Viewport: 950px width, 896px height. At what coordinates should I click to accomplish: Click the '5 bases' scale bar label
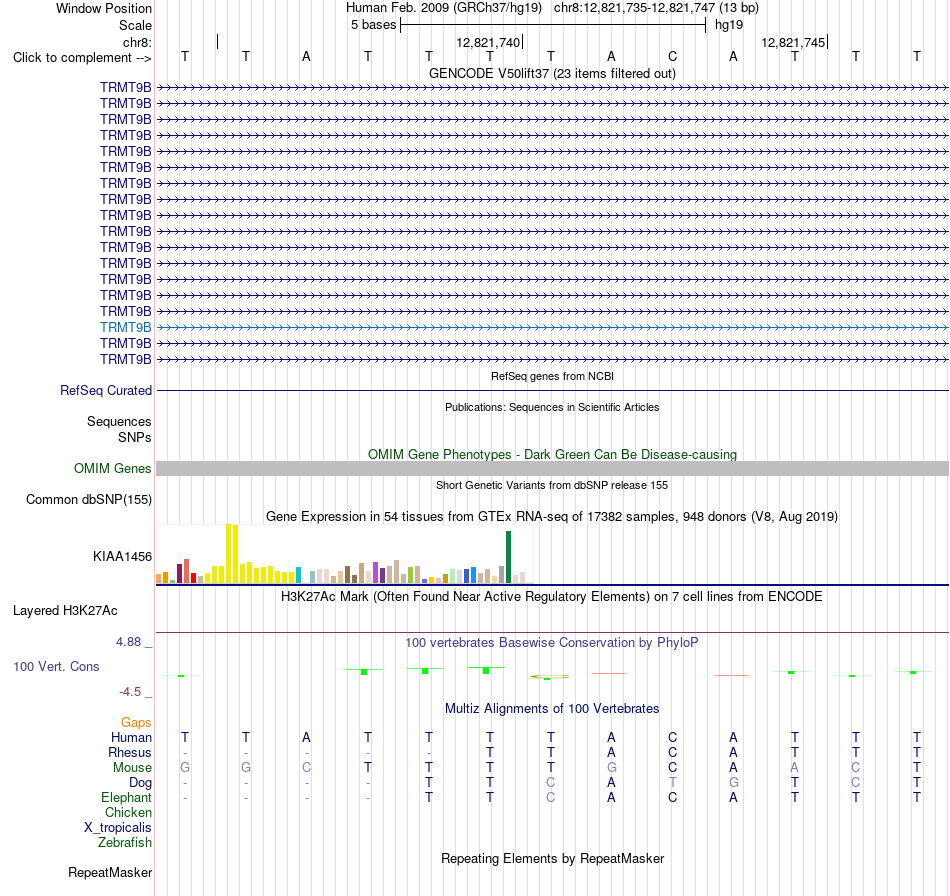(373, 25)
